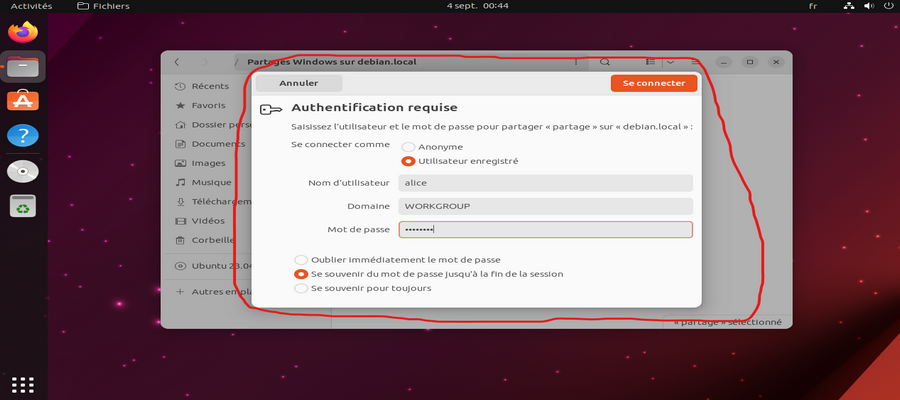The image size is (900, 400).
Task: Click the Annuler button
Action: tap(299, 84)
